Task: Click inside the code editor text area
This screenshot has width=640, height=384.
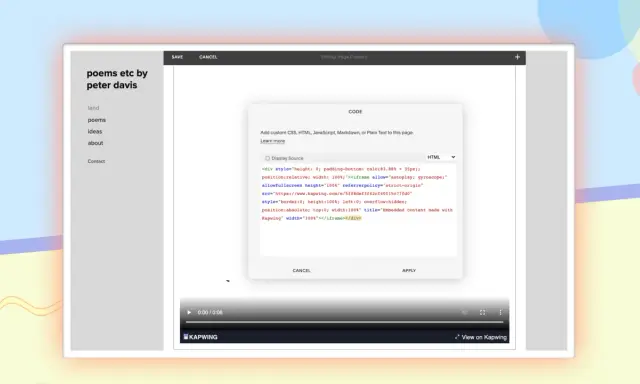Action: (358, 210)
